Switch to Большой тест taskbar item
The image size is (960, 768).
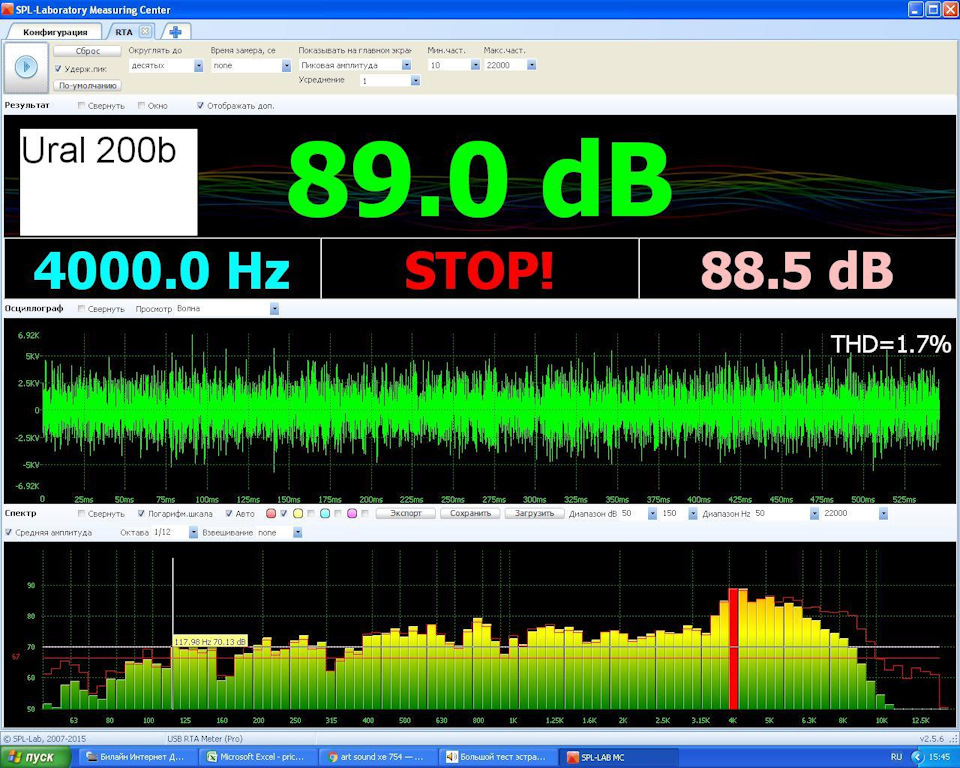[x=499, y=757]
